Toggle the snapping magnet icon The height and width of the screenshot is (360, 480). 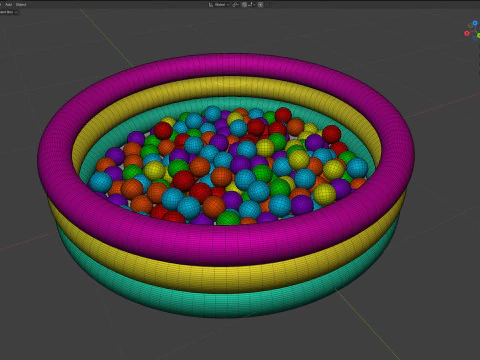tap(245, 5)
